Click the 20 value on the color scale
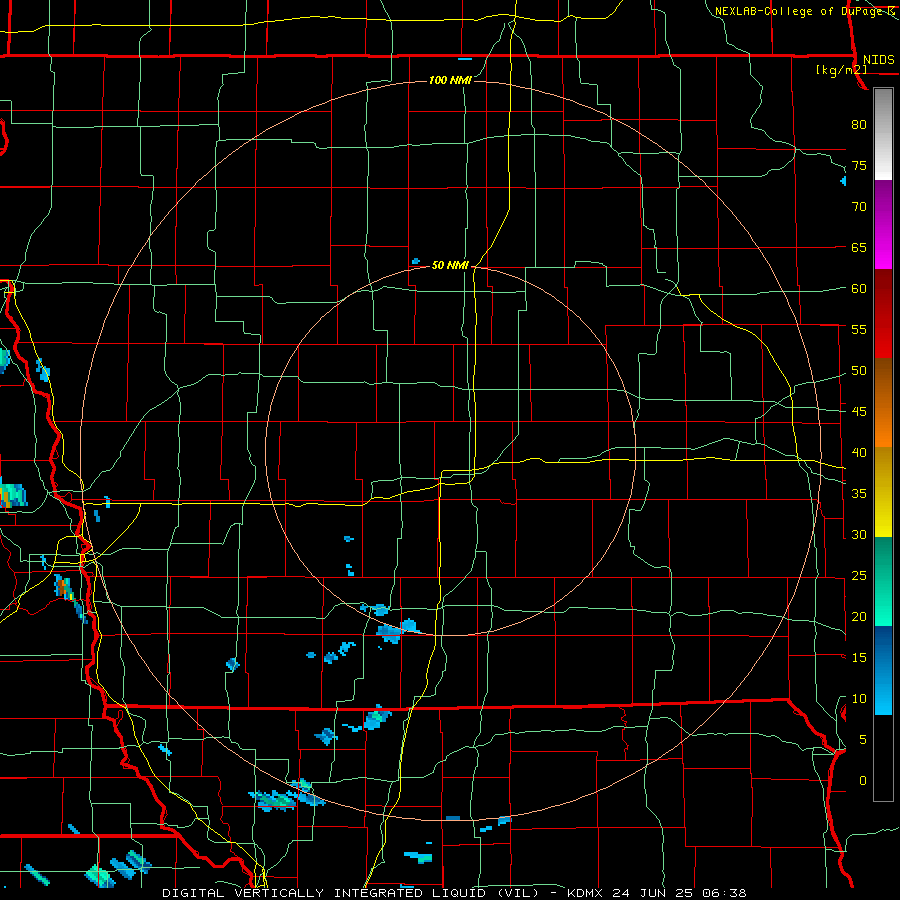900x900 pixels. 859,616
